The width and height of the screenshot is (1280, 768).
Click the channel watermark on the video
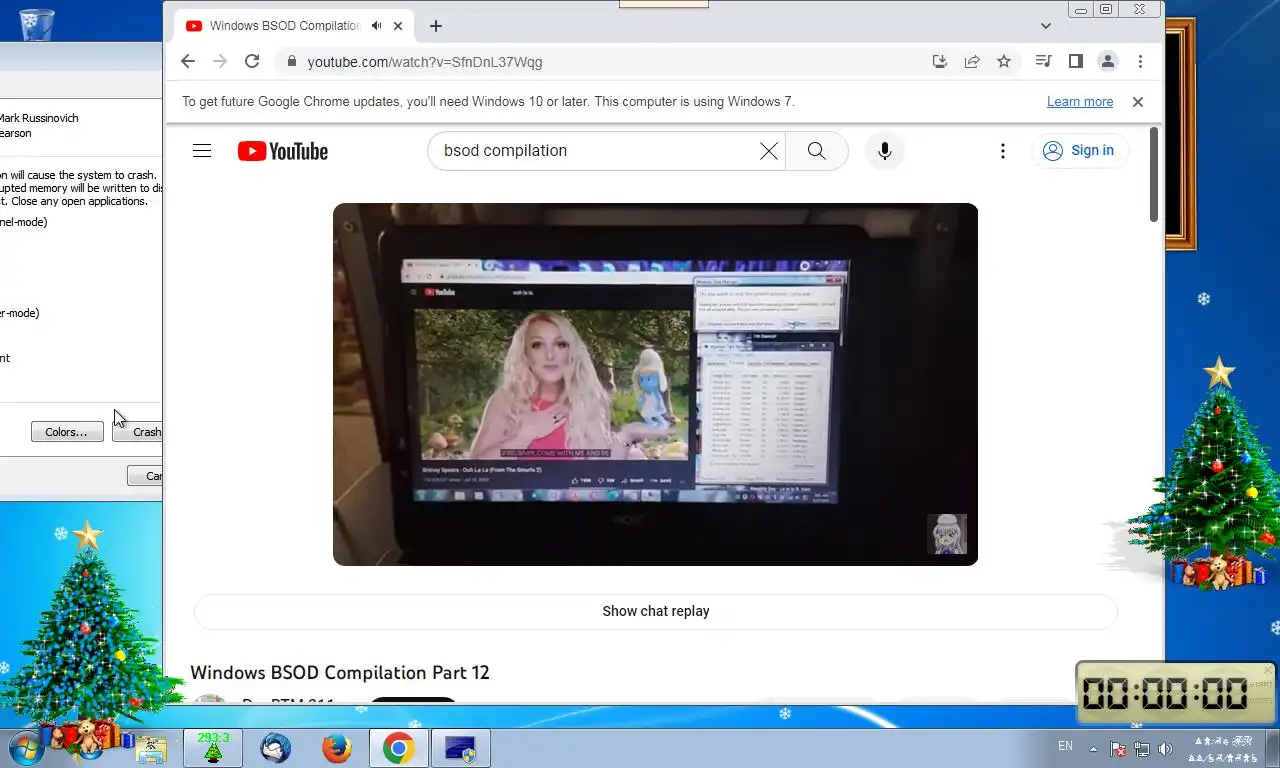click(x=947, y=534)
